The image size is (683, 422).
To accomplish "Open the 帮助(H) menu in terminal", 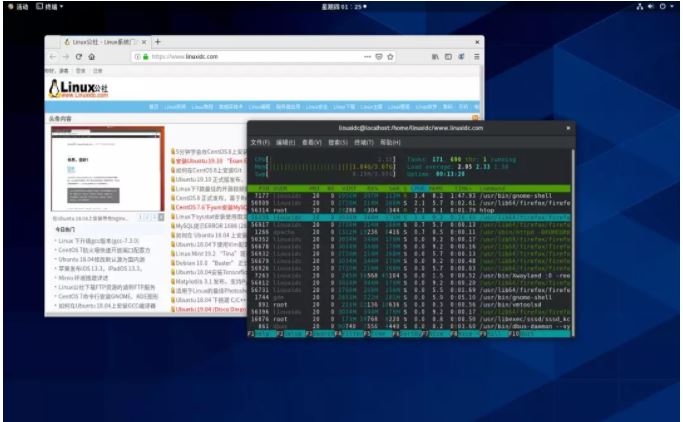I will pos(394,142).
